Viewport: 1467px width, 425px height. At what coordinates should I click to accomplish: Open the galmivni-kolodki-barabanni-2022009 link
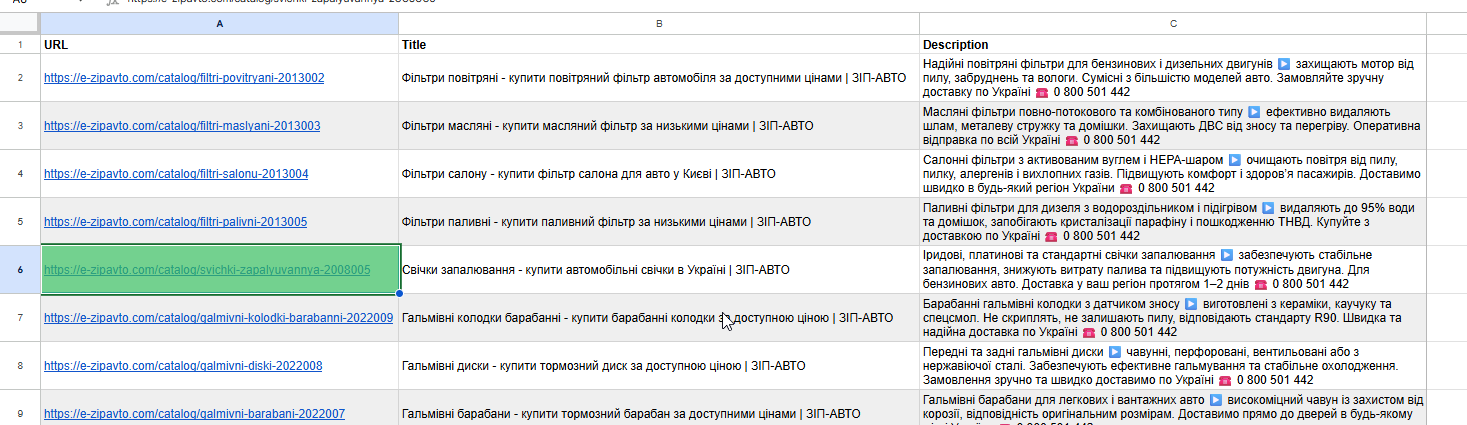click(x=218, y=318)
